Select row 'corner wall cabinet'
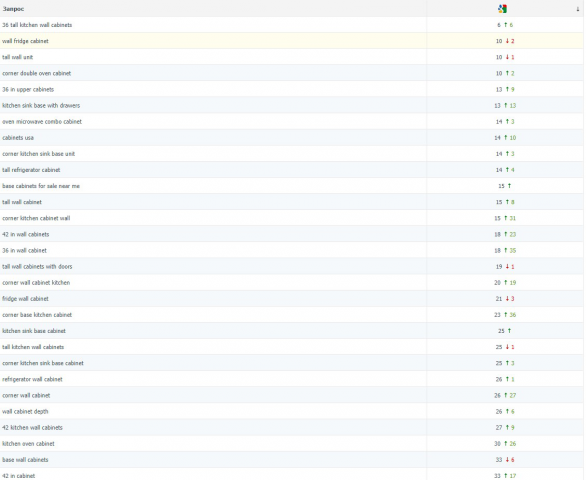Screen dimensions: 586x480 coord(292,395)
